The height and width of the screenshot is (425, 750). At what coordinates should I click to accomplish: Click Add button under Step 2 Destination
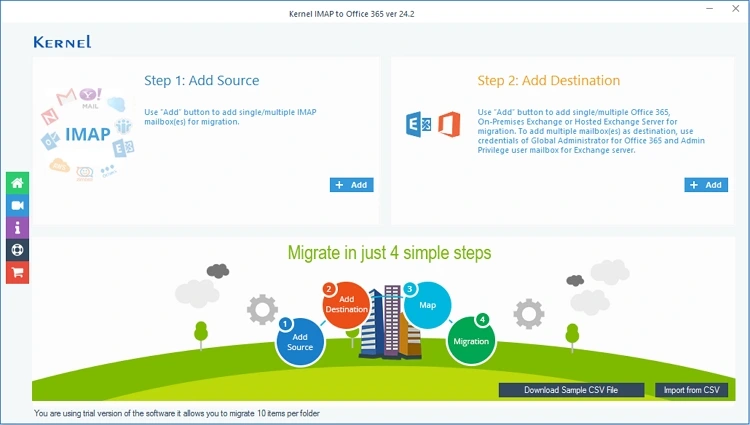pos(706,185)
